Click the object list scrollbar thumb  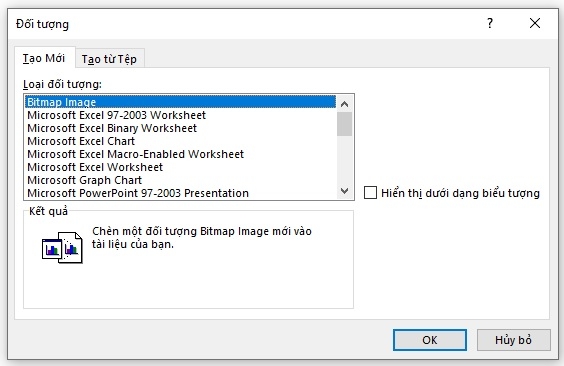(x=345, y=124)
